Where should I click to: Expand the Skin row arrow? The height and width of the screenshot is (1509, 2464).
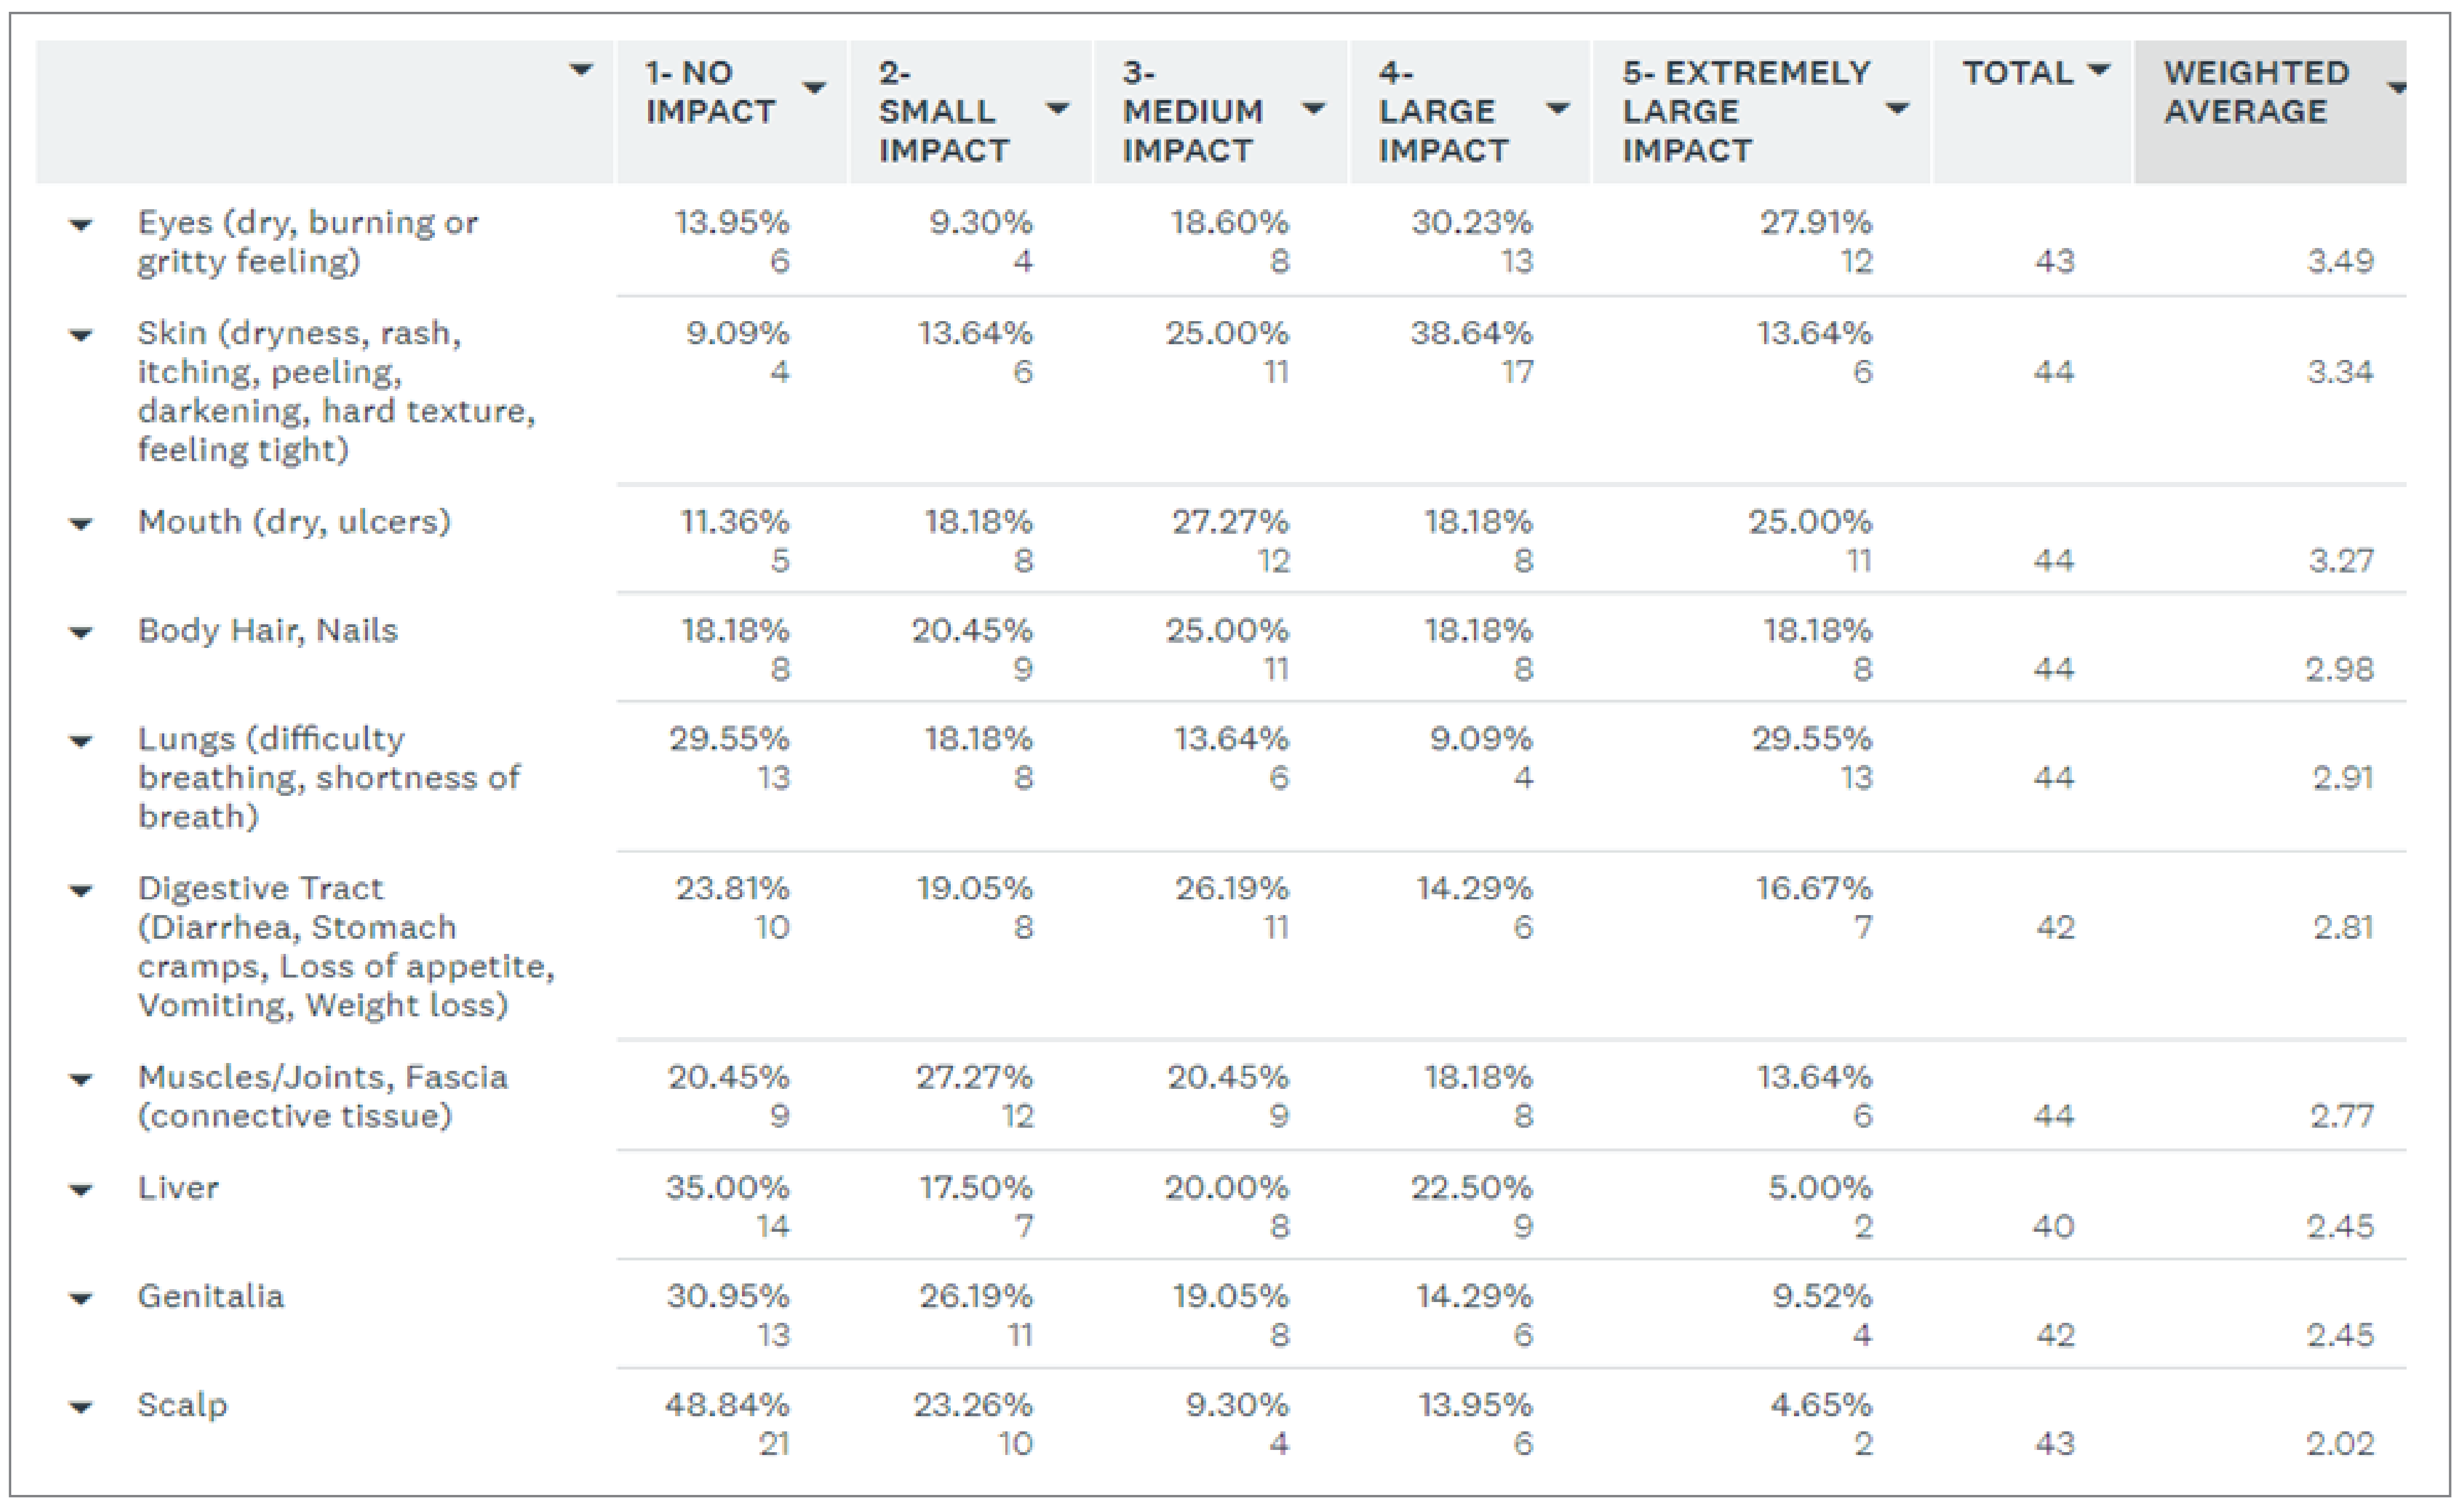click(81, 335)
